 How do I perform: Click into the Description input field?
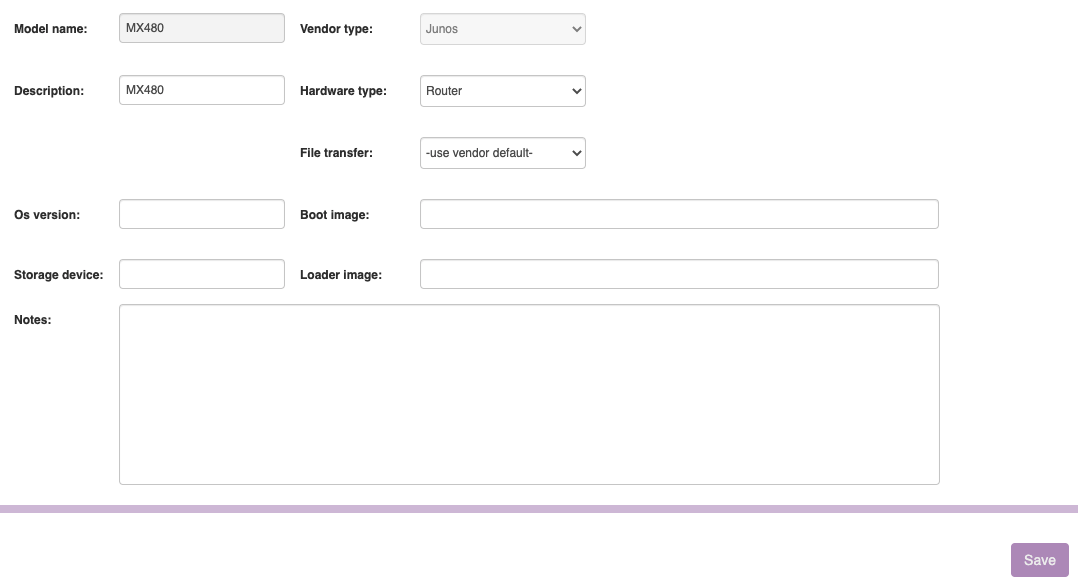pyautogui.click(x=201, y=90)
